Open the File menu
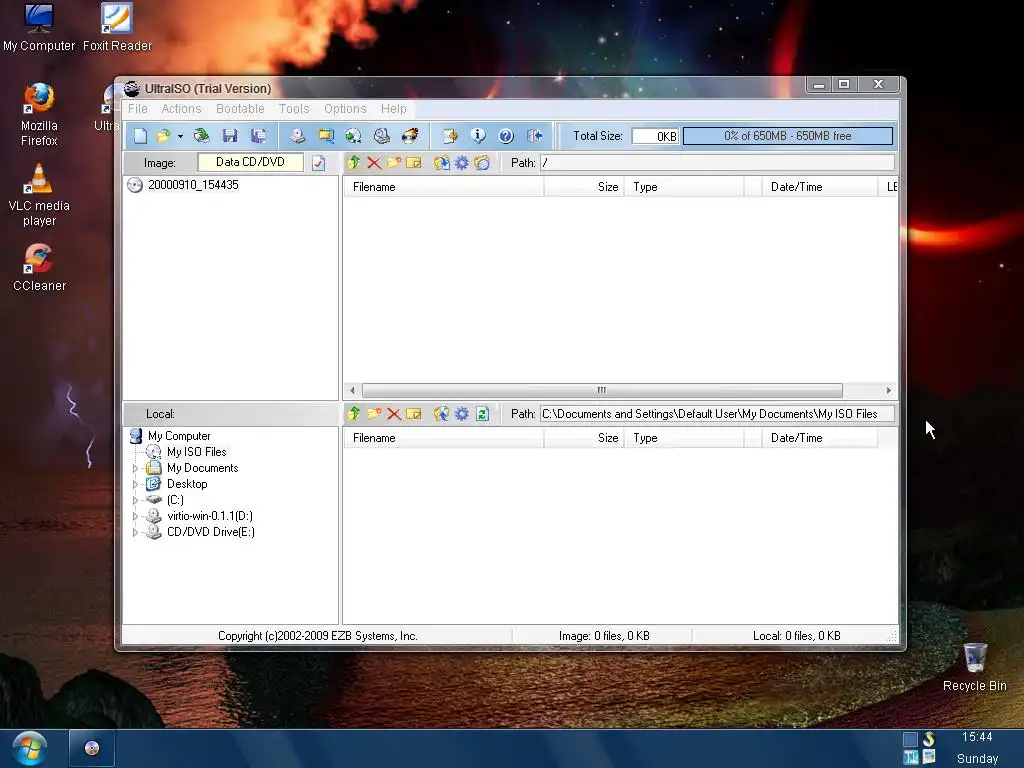Image resolution: width=1024 pixels, height=768 pixels. click(x=138, y=108)
